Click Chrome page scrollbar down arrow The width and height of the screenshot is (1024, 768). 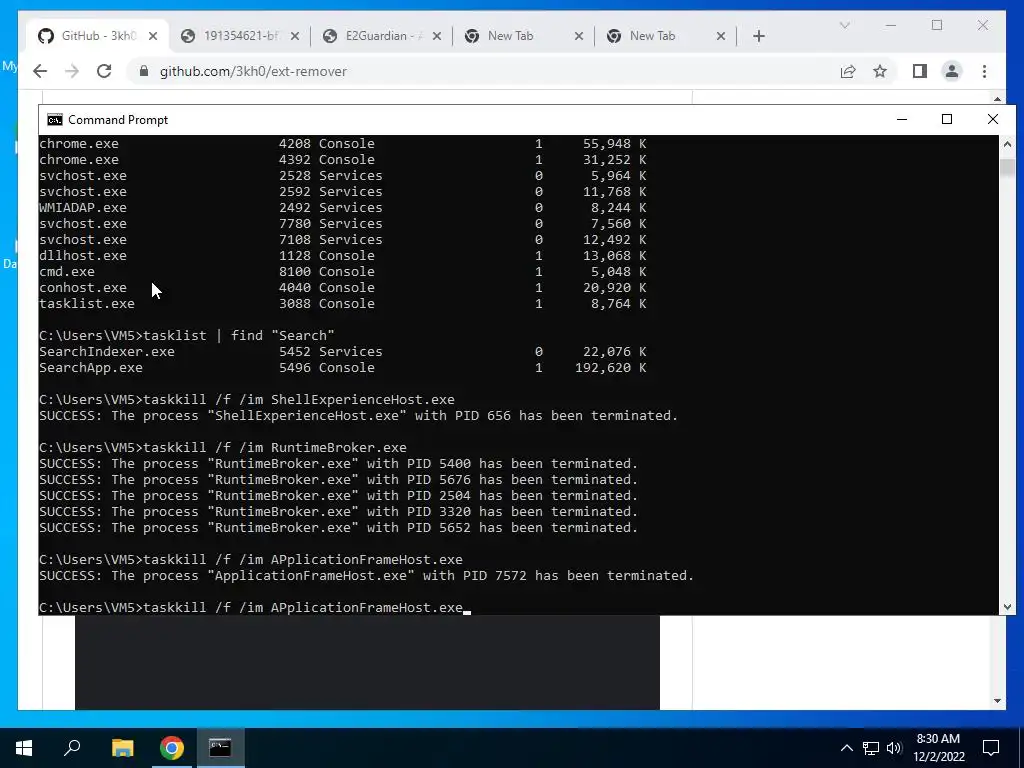[x=997, y=701]
